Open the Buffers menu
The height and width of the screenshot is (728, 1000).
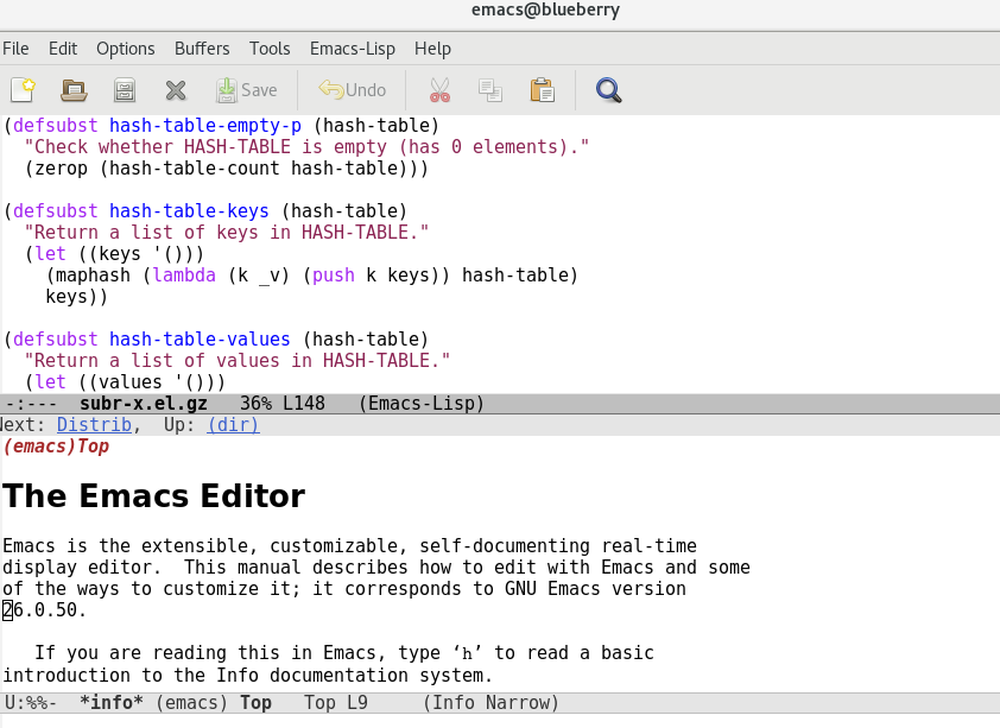[x=202, y=48]
